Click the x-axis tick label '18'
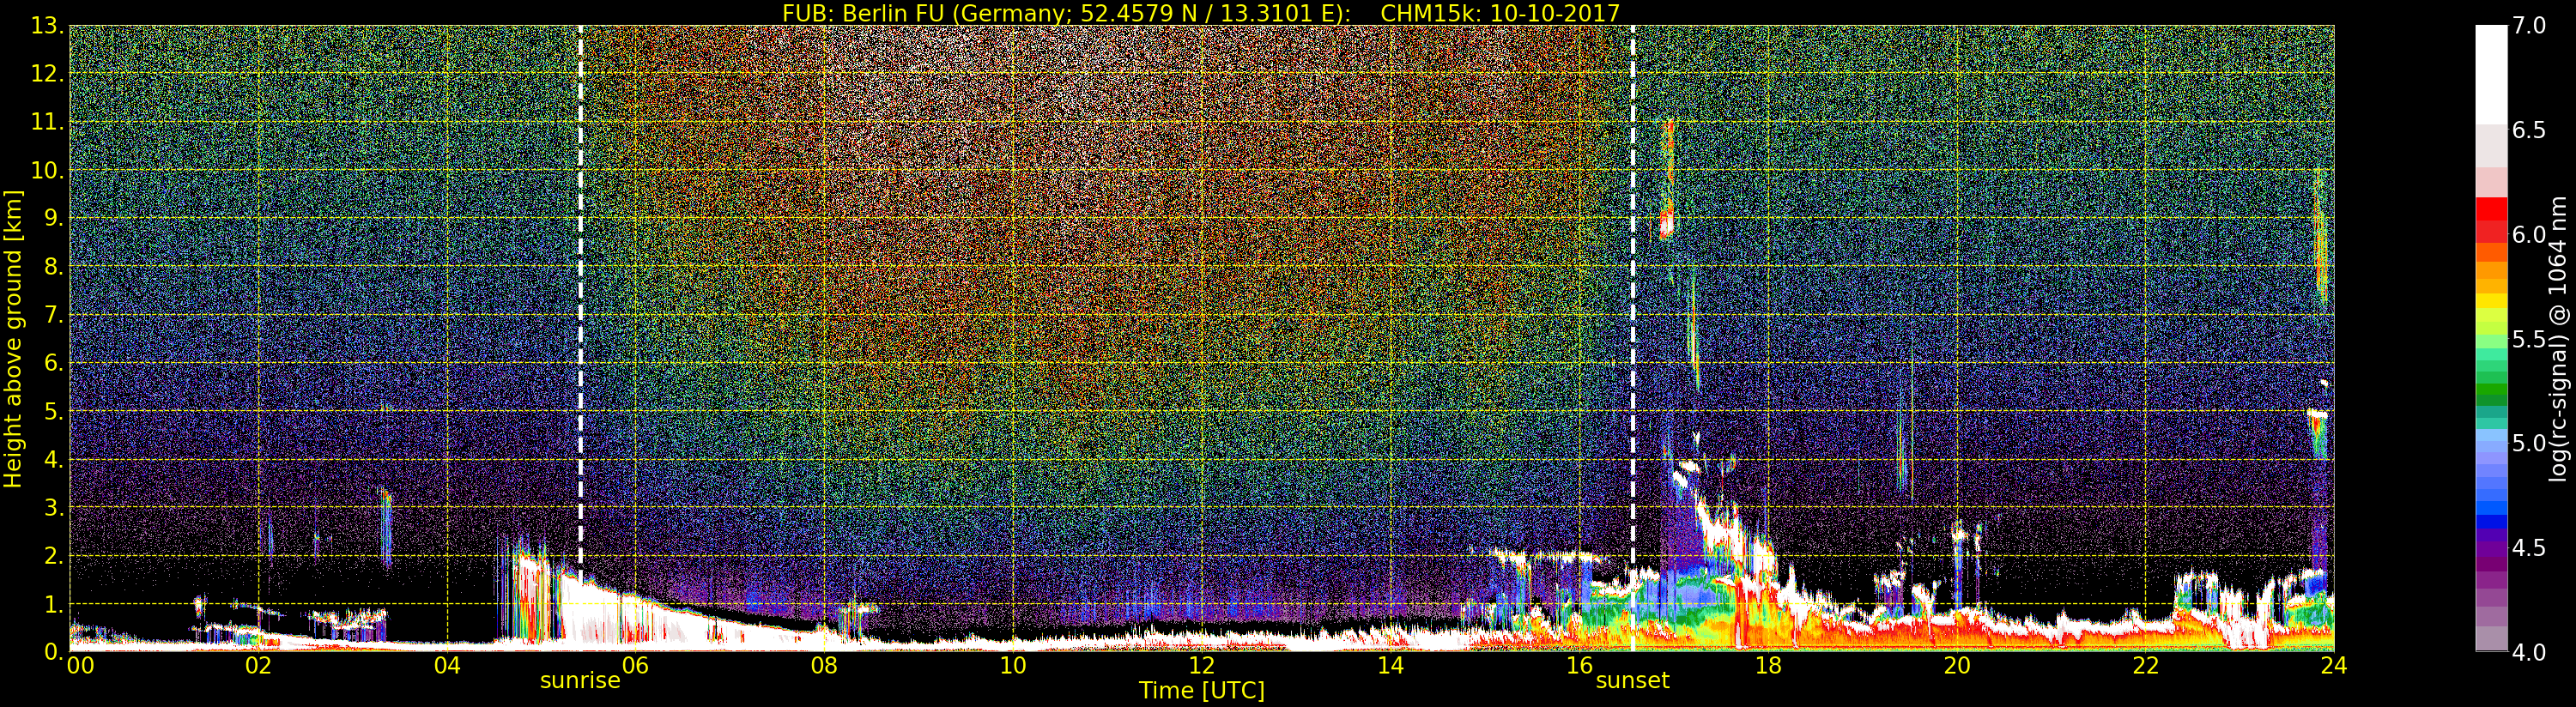The width and height of the screenshot is (2576, 707). click(1768, 665)
